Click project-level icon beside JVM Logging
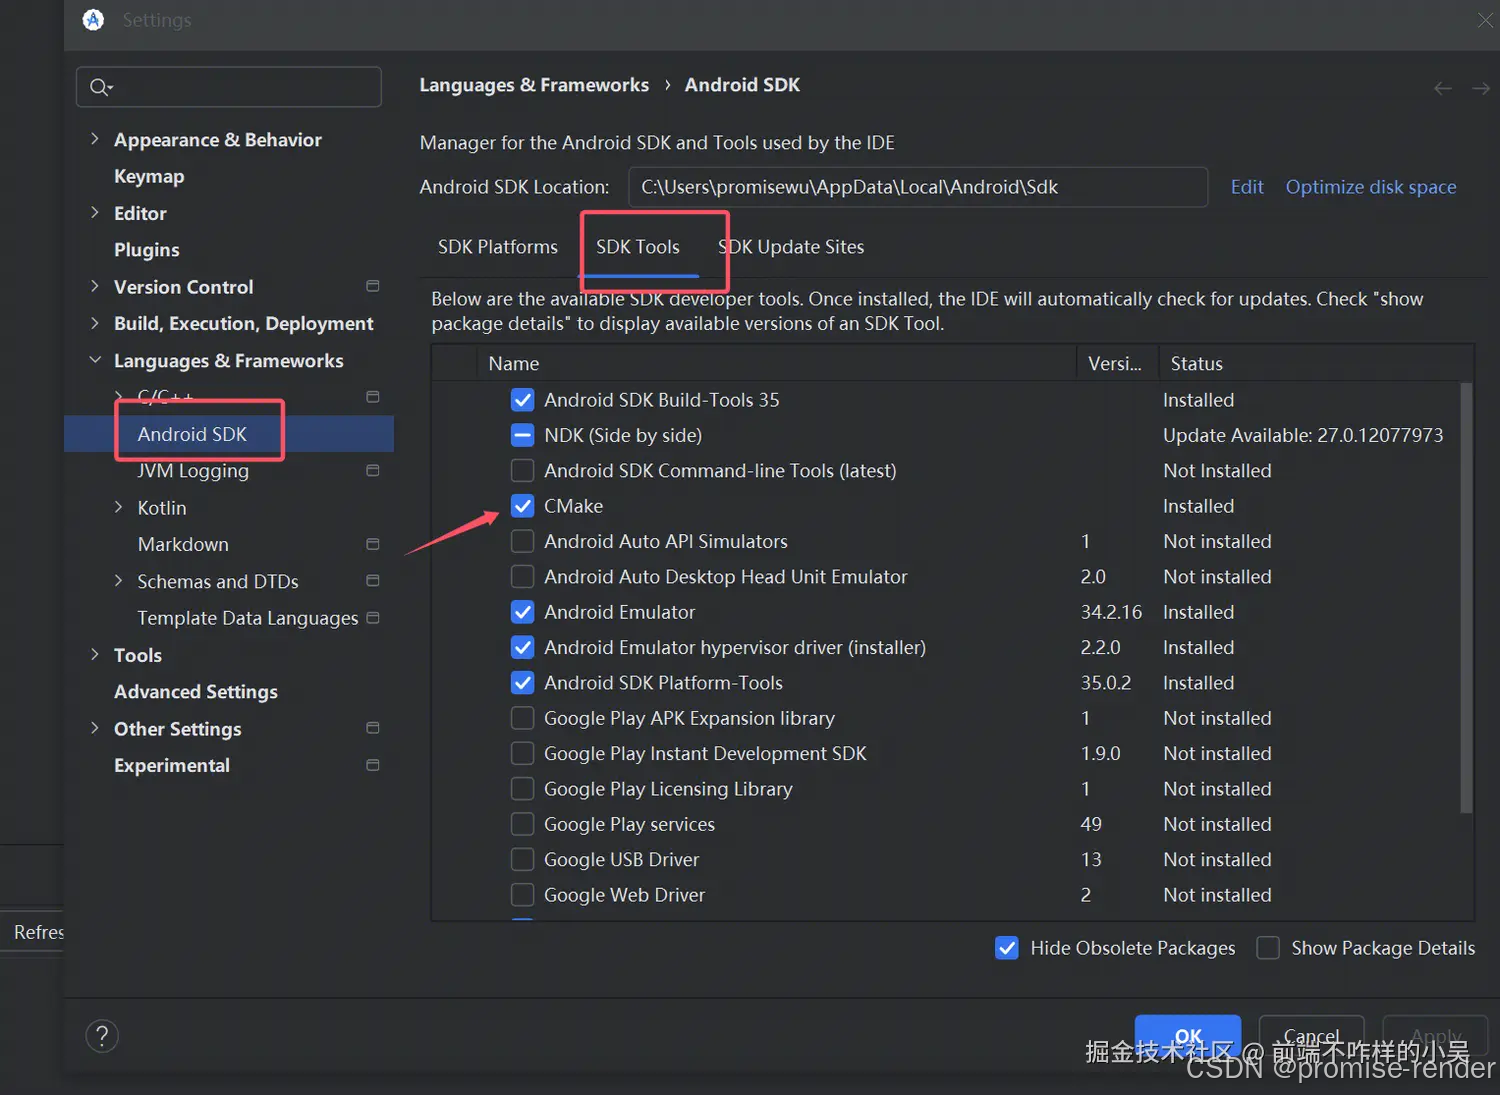Viewport: 1500px width, 1095px height. tap(373, 470)
